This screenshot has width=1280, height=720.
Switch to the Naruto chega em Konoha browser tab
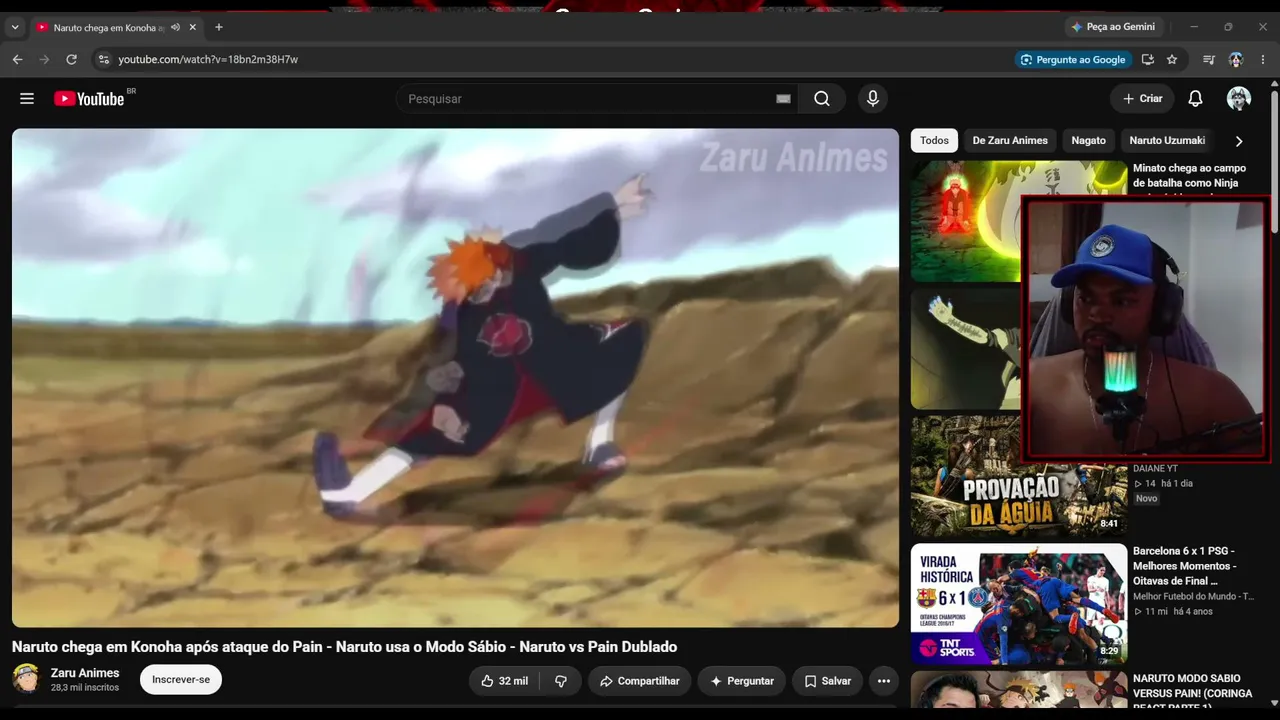pos(109,27)
